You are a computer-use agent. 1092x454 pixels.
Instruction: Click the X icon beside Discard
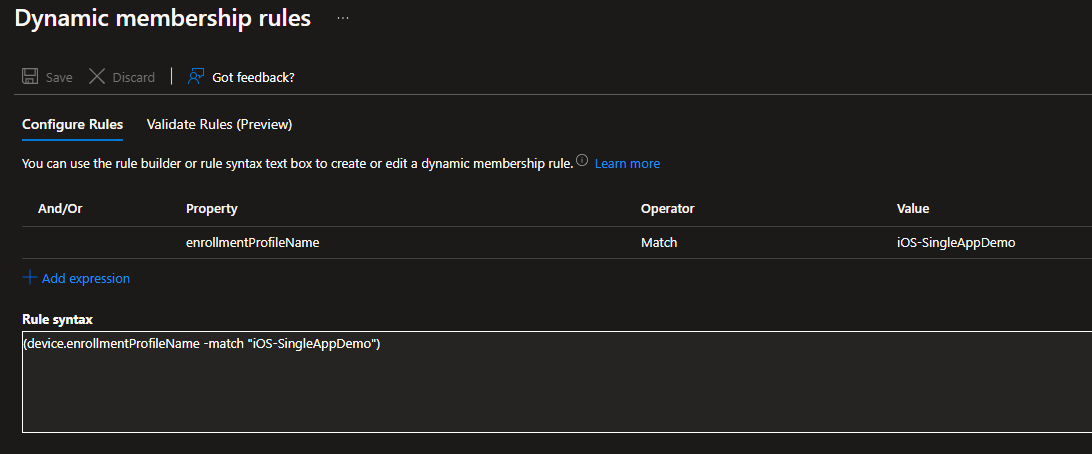(97, 77)
